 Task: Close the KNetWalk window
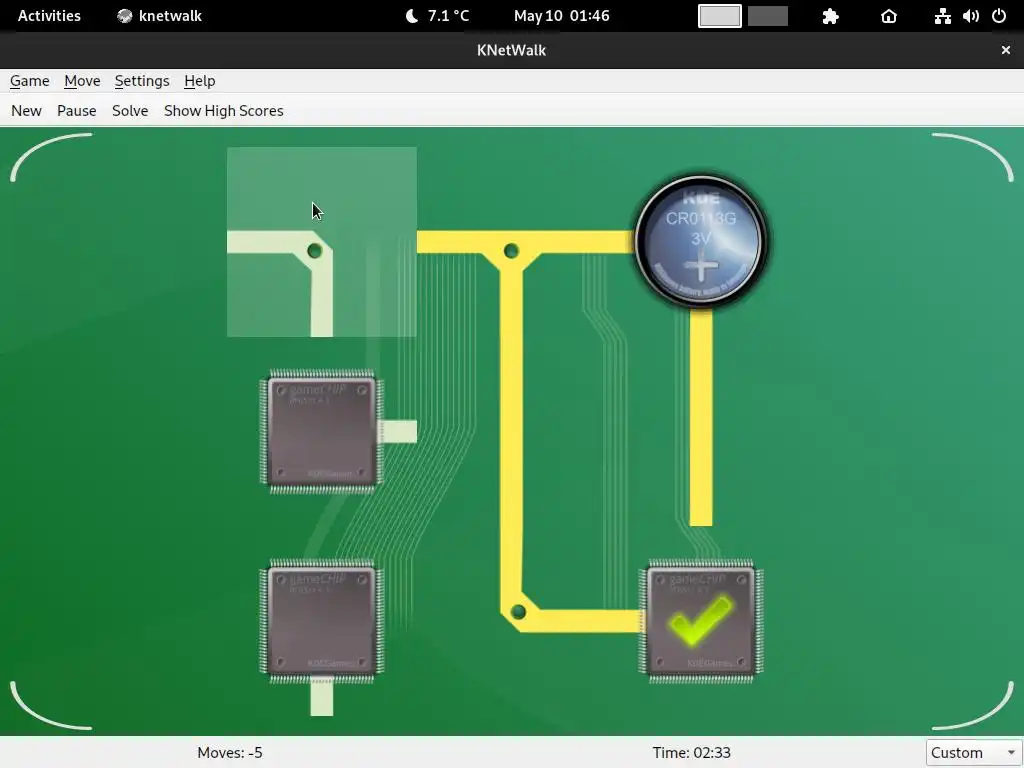pos(1006,50)
